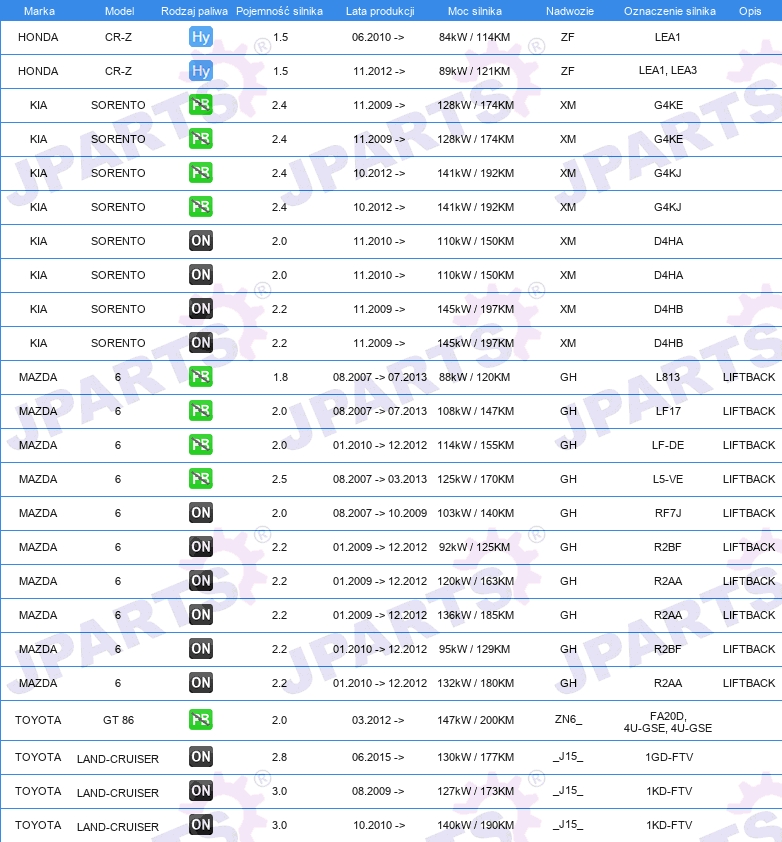The height and width of the screenshot is (842, 782).
Task: Select the 103kW / 140KM power cell
Action: tap(475, 513)
